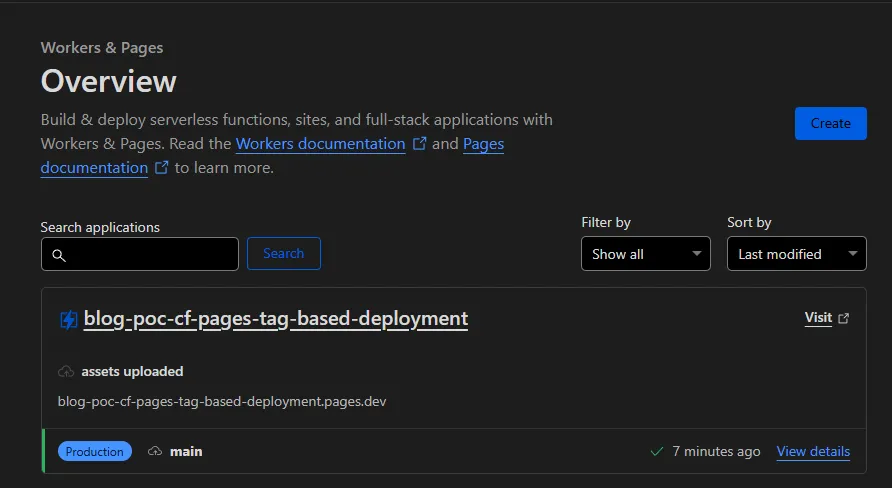The height and width of the screenshot is (488, 892).
Task: Open the Filter by Show all dropdown
Action: (645, 254)
